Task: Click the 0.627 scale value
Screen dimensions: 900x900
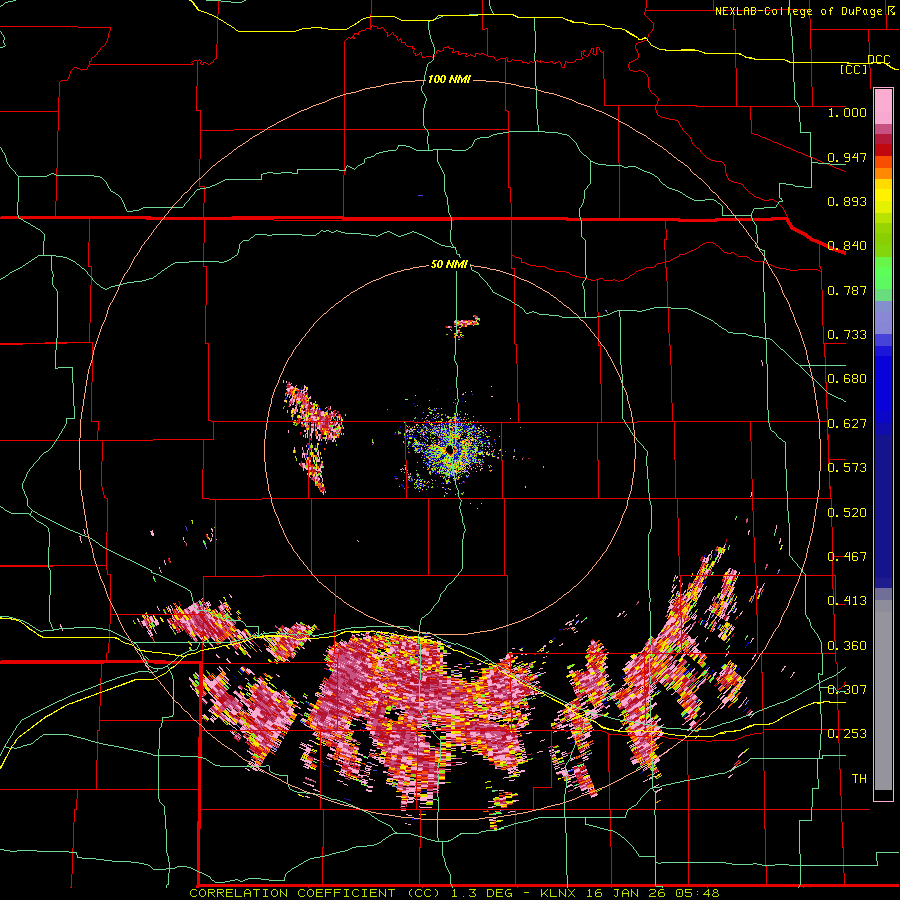Action: click(847, 424)
